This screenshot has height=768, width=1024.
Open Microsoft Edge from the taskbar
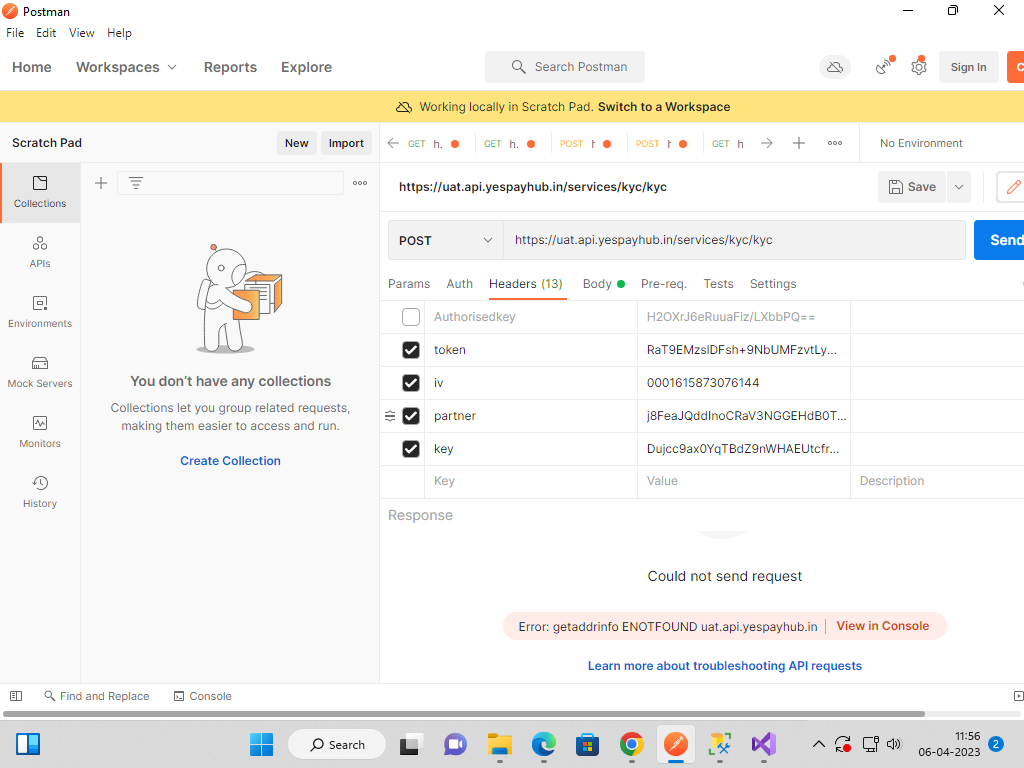(543, 744)
